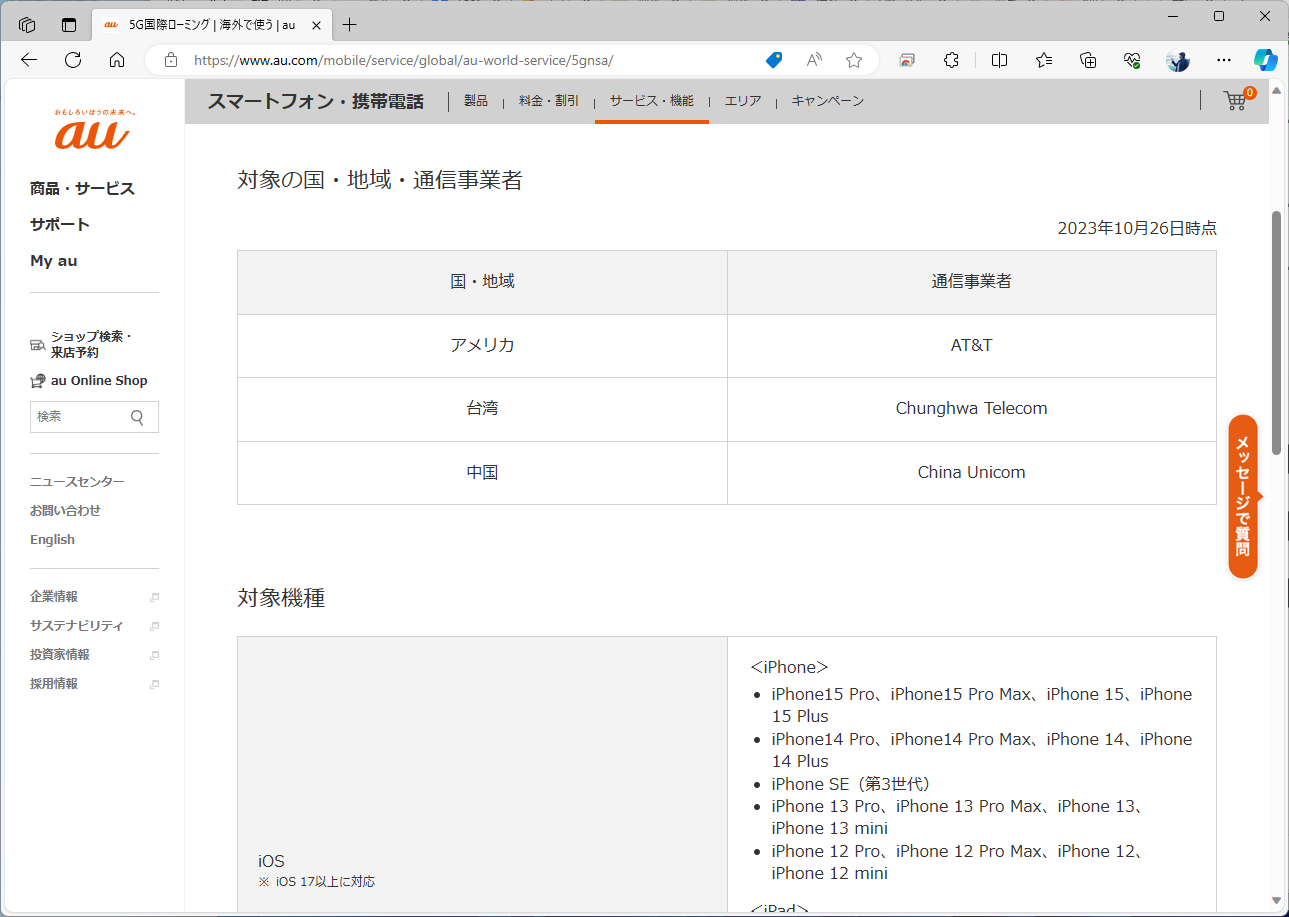Open the 料金・割引 menu item
1289x917 pixels.
548,101
